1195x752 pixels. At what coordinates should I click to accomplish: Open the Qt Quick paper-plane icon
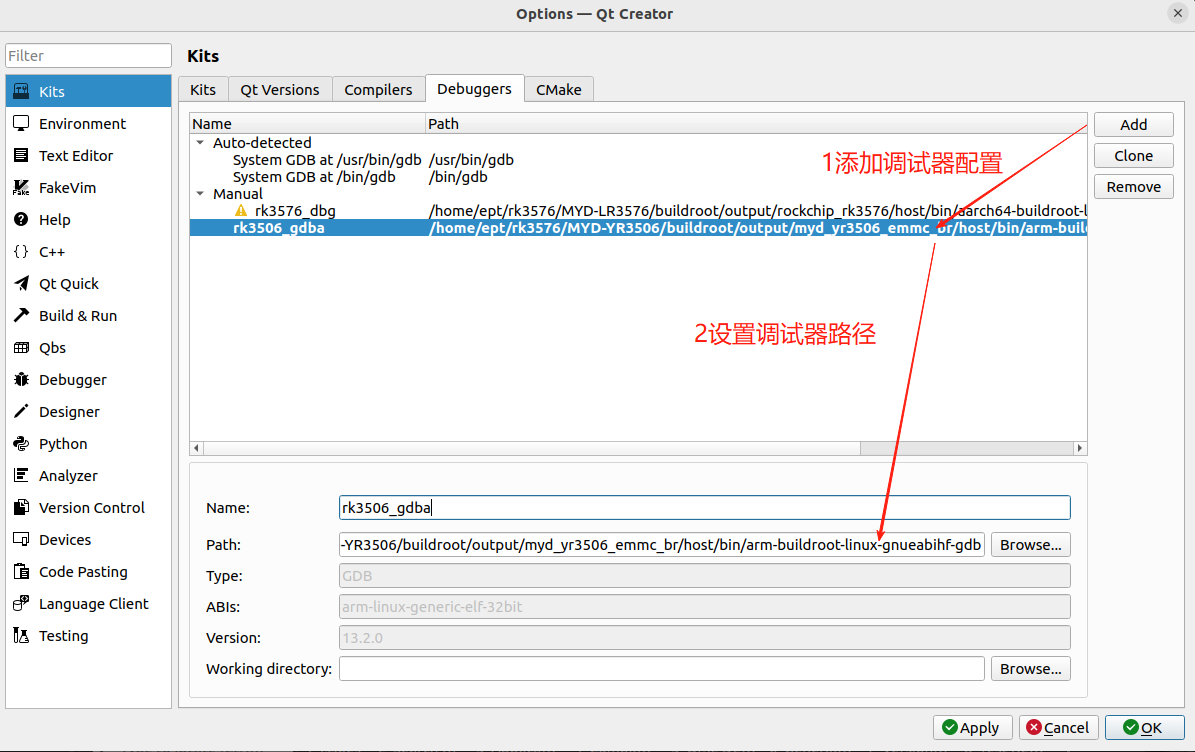click(21, 283)
